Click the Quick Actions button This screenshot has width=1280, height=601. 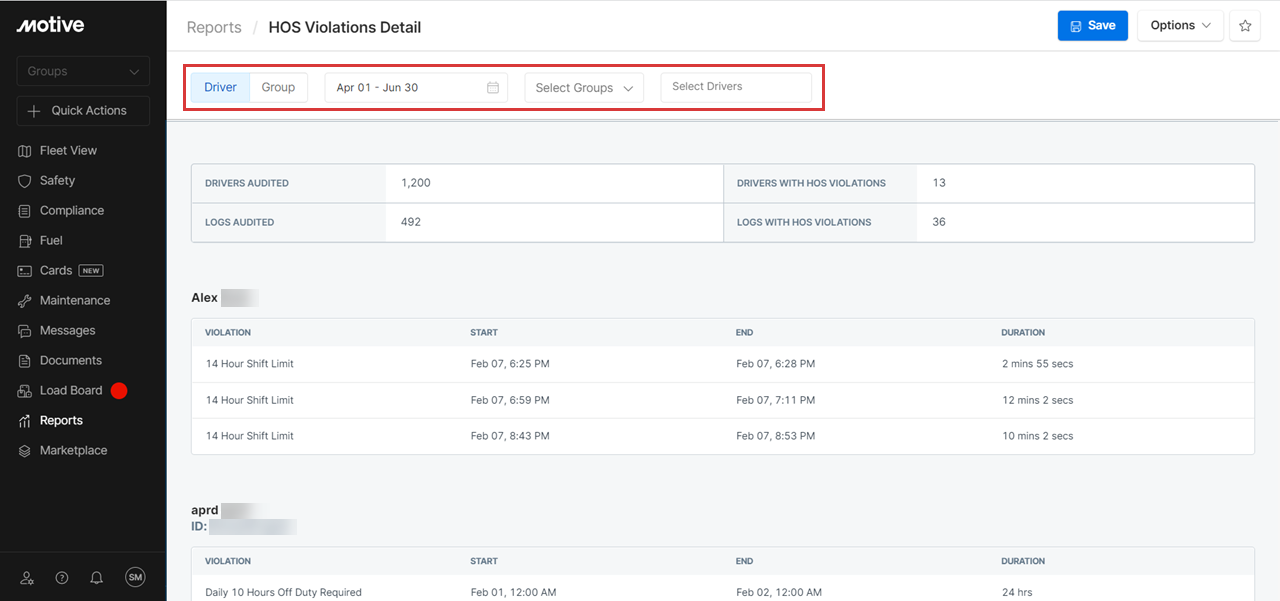(83, 111)
